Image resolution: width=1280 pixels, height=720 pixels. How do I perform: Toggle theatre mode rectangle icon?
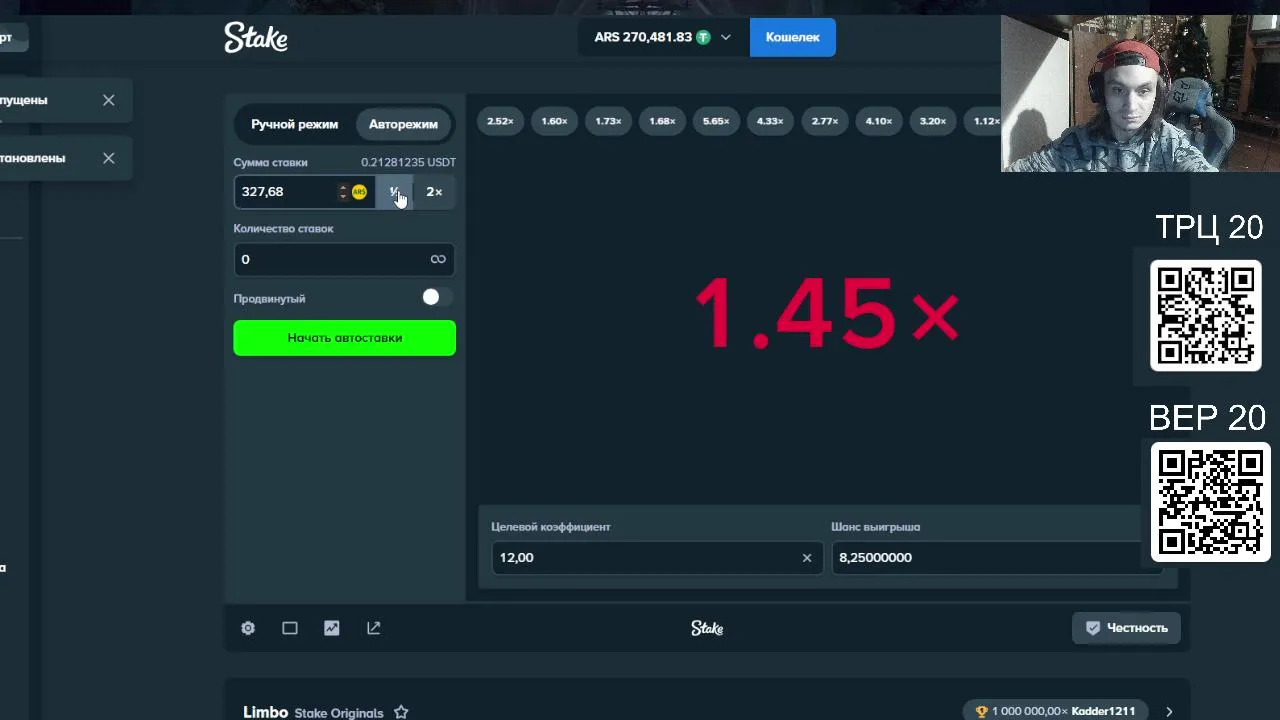tap(290, 628)
